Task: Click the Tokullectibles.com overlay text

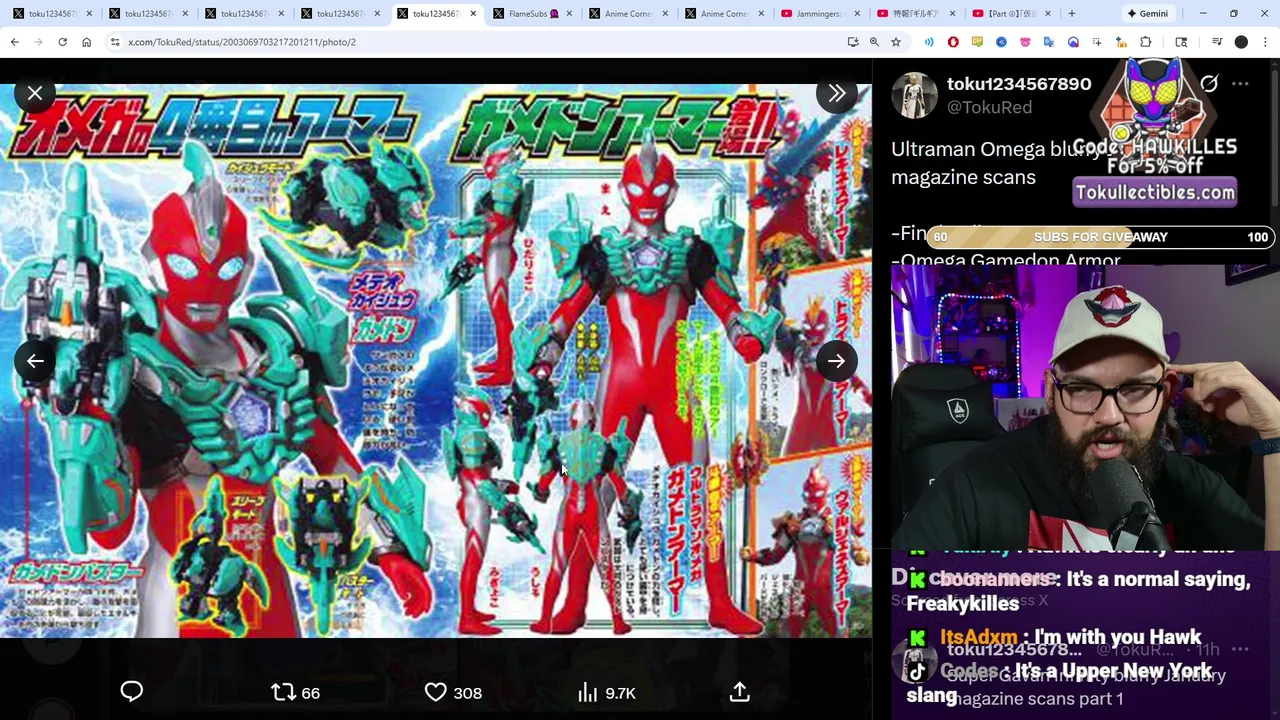Action: coord(1155,192)
